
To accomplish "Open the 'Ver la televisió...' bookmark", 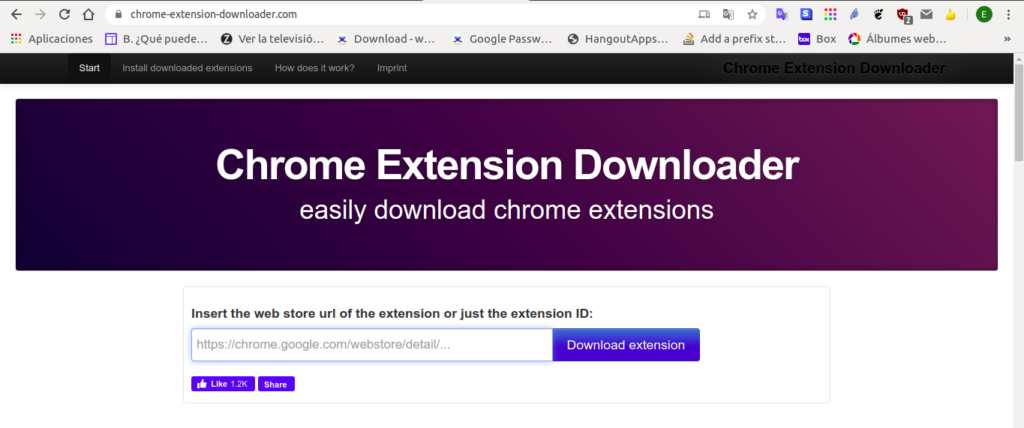I will 272,39.
